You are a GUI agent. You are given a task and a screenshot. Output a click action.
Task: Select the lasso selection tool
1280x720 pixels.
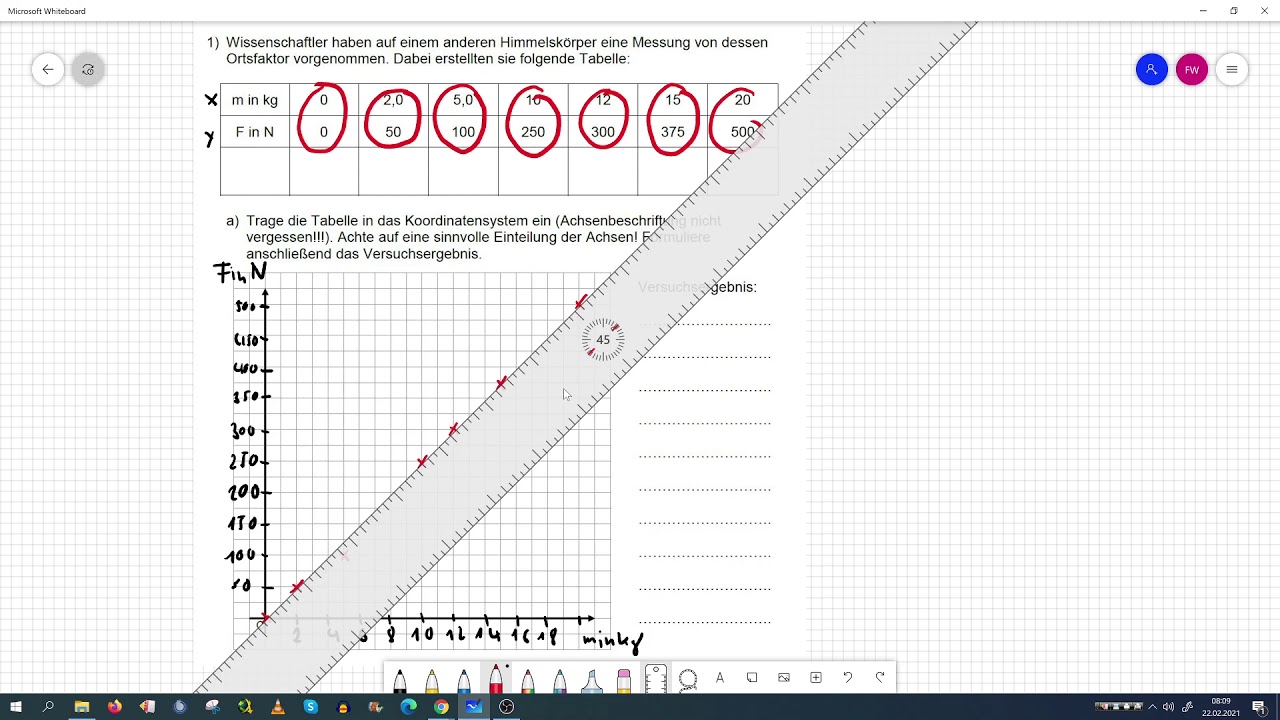point(688,679)
